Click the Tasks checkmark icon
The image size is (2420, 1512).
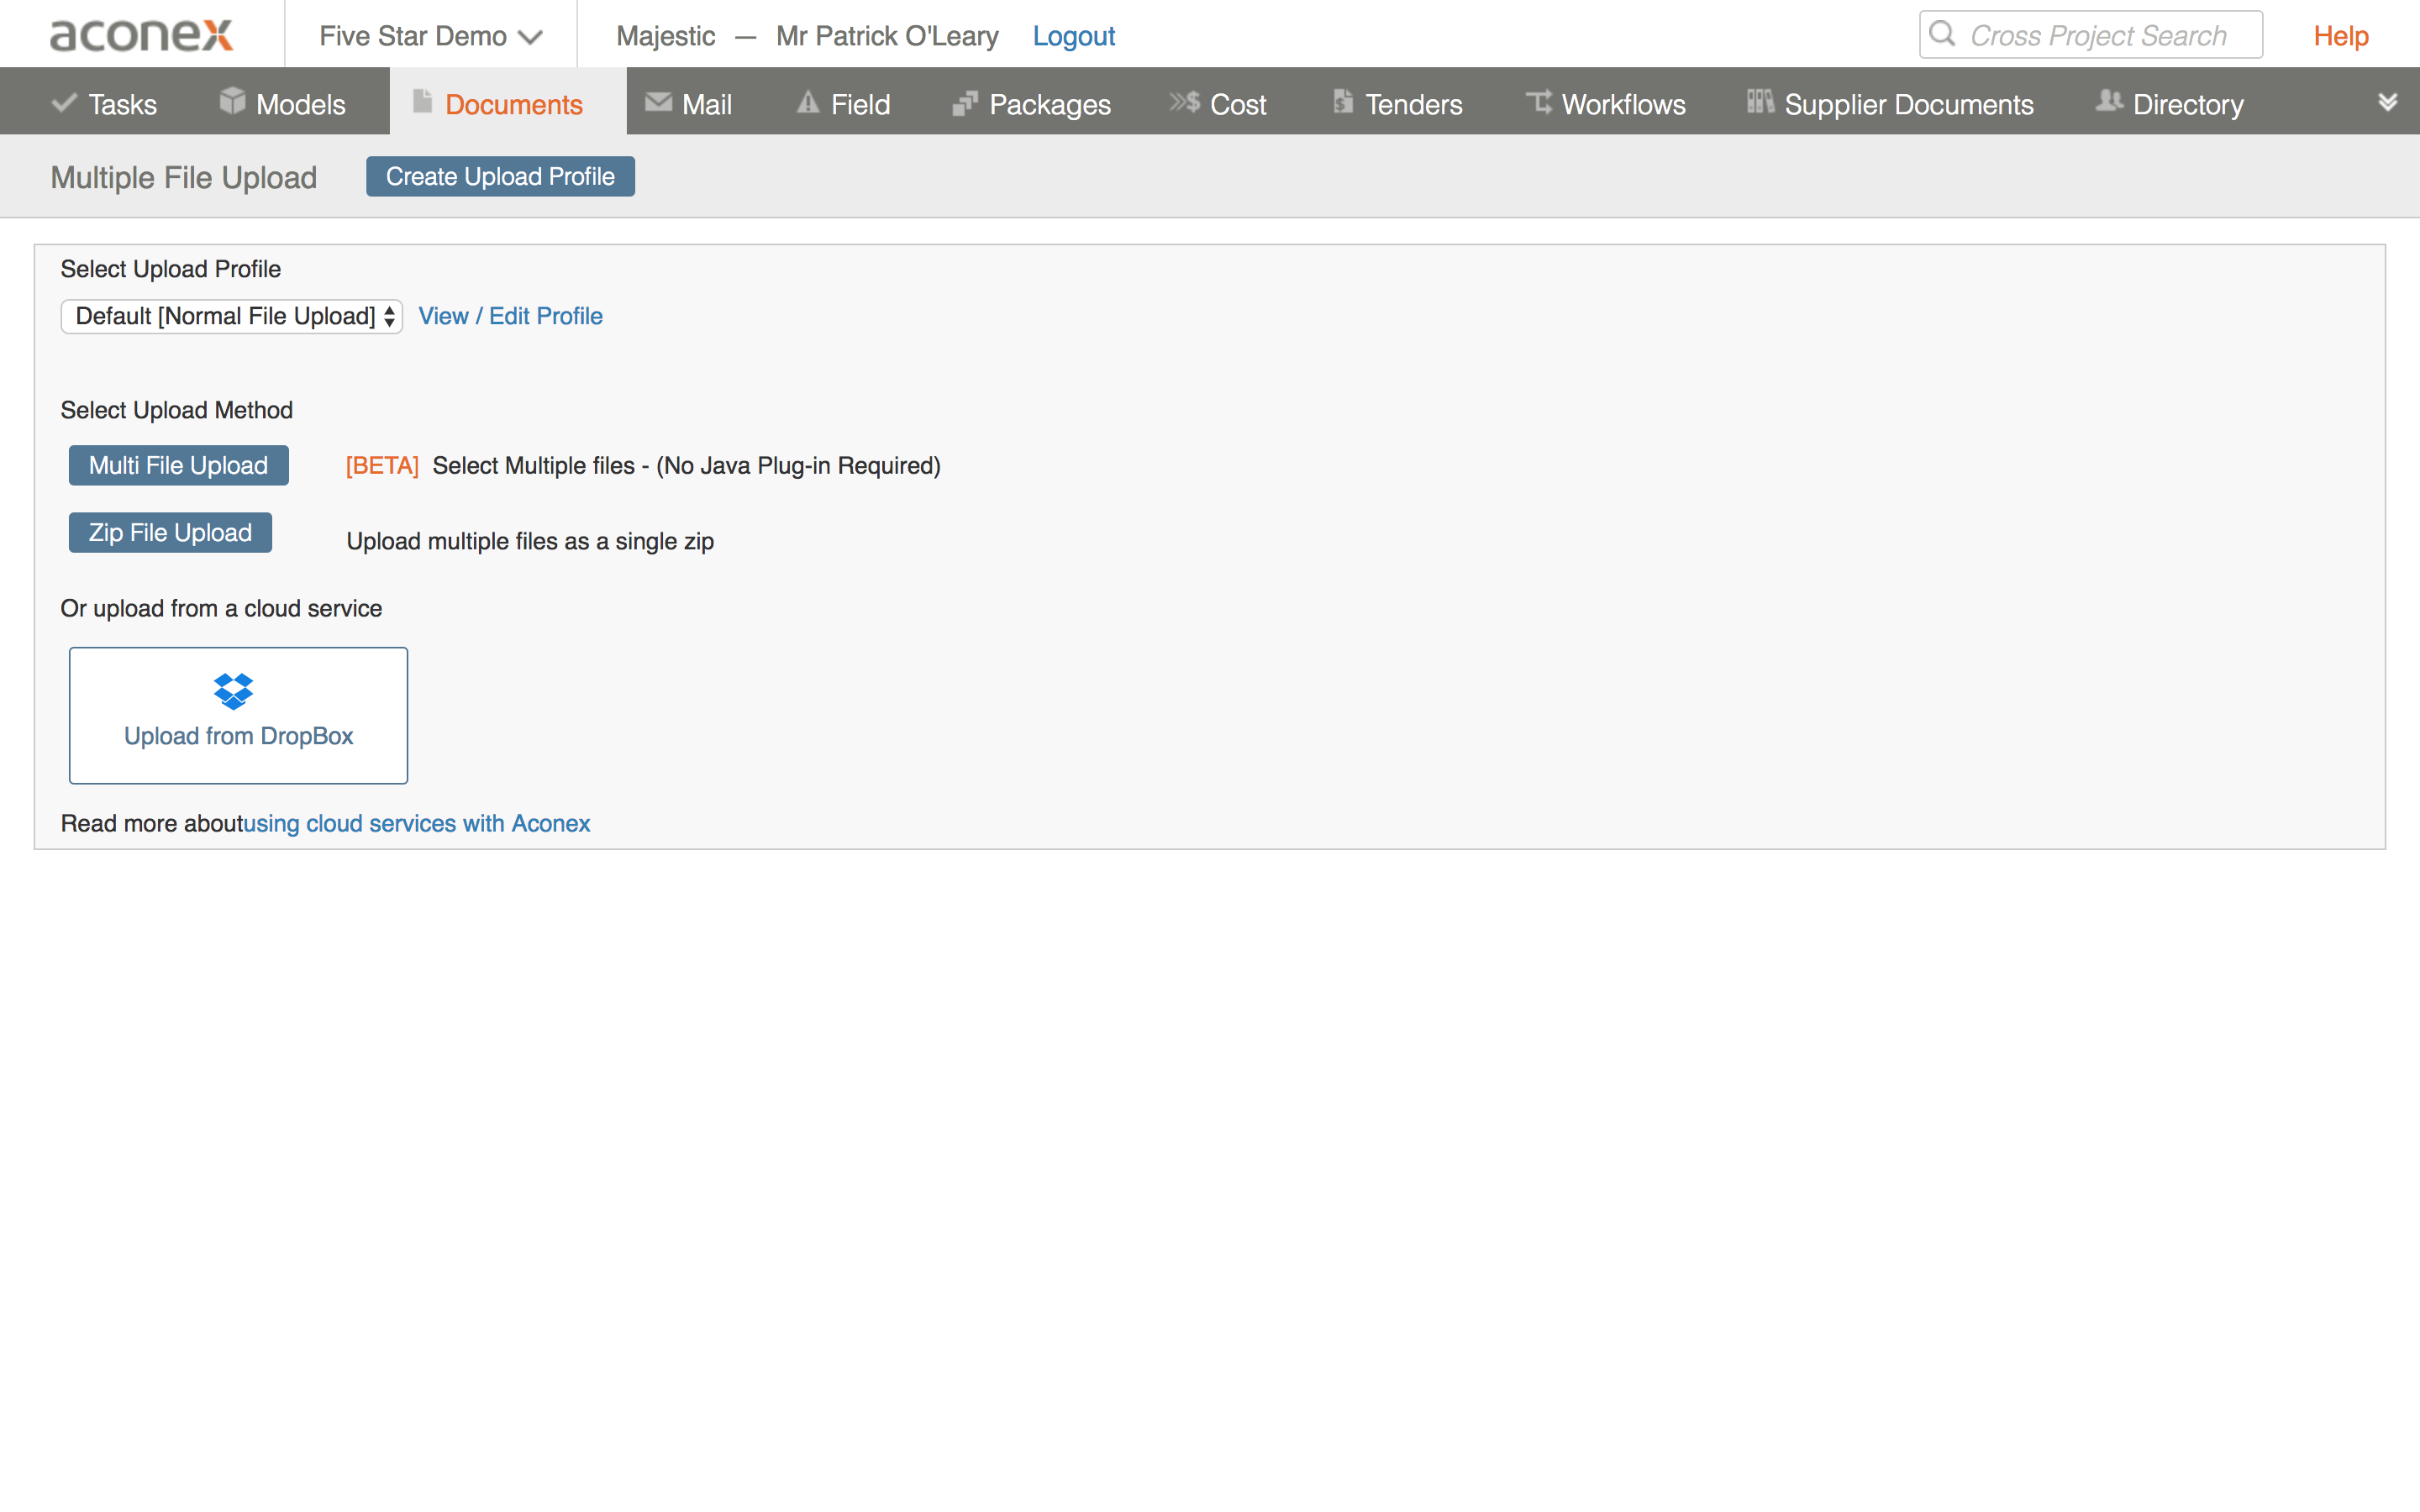[x=64, y=103]
